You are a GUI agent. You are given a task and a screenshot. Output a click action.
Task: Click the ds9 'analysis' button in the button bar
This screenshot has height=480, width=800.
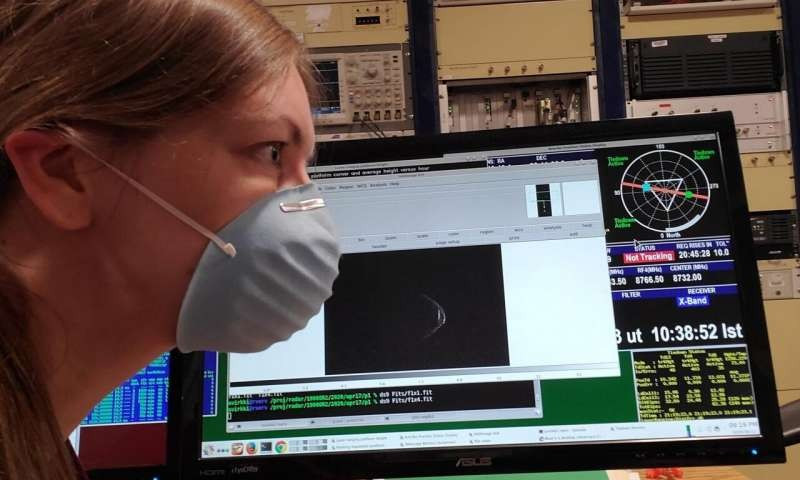pos(553,228)
